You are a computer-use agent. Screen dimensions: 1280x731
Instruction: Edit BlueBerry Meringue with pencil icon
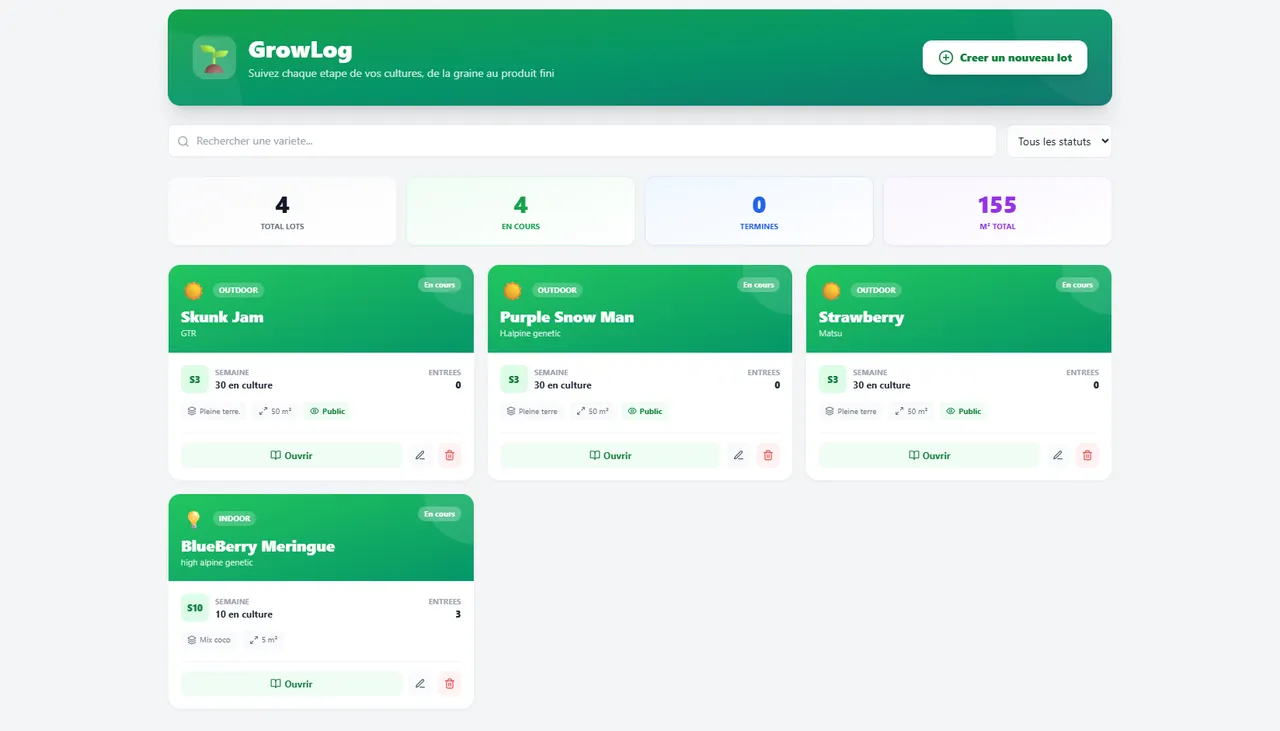pyautogui.click(x=420, y=684)
